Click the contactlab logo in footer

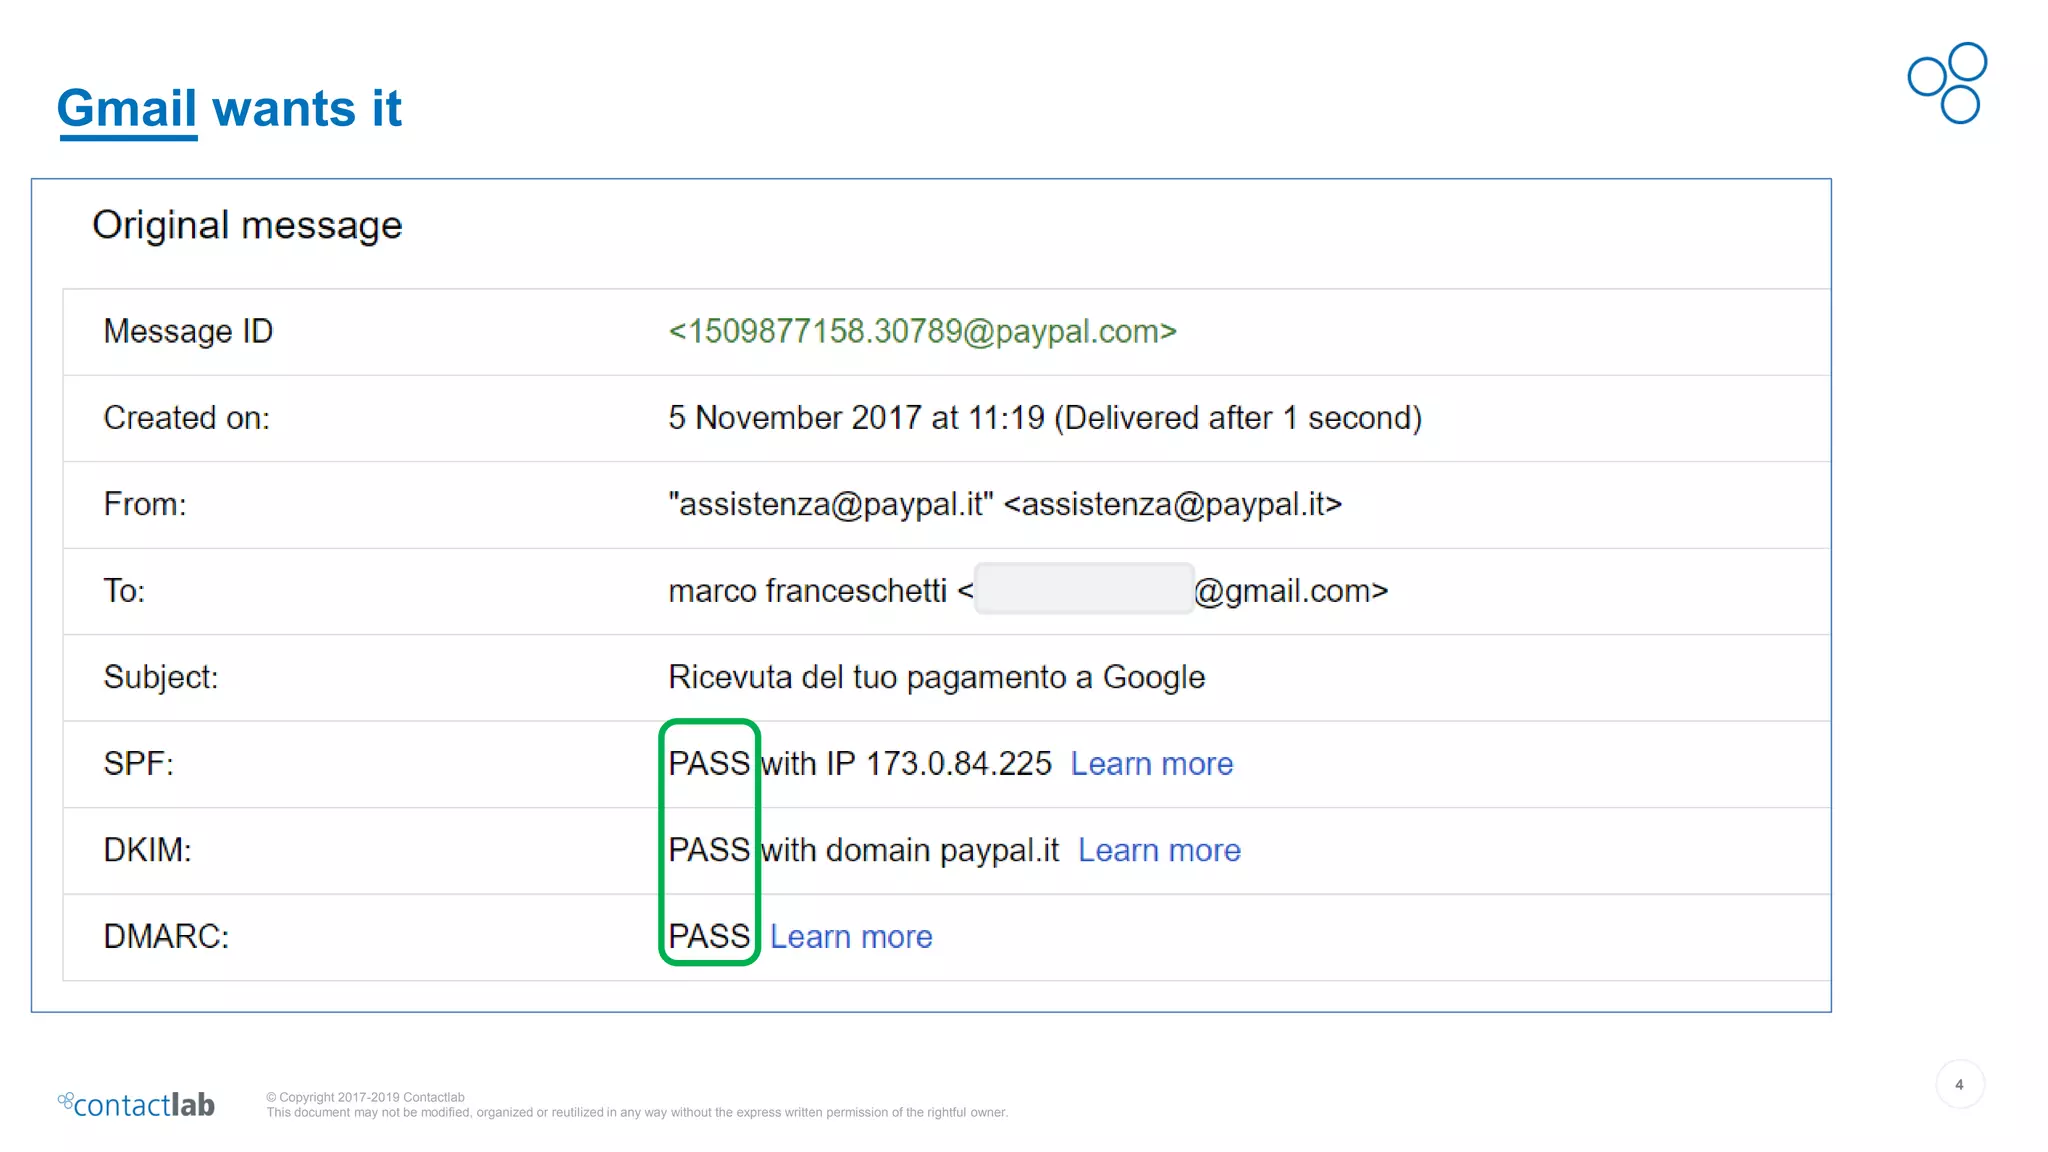point(136,1104)
